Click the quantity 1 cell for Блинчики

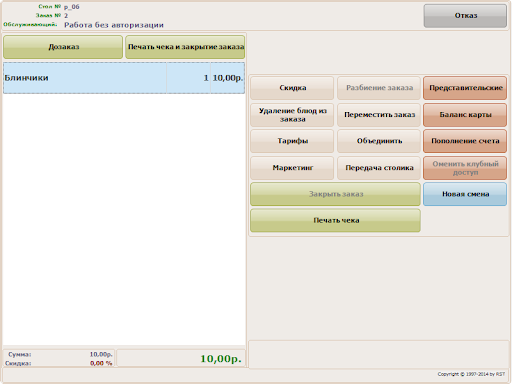(188, 78)
